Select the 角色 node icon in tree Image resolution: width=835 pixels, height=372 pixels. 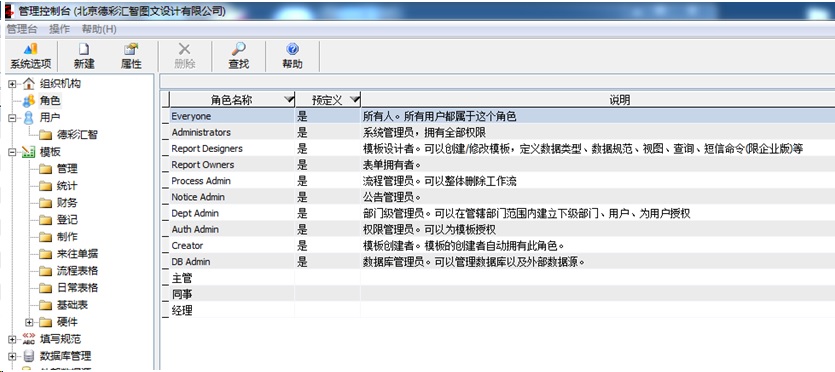(x=29, y=101)
